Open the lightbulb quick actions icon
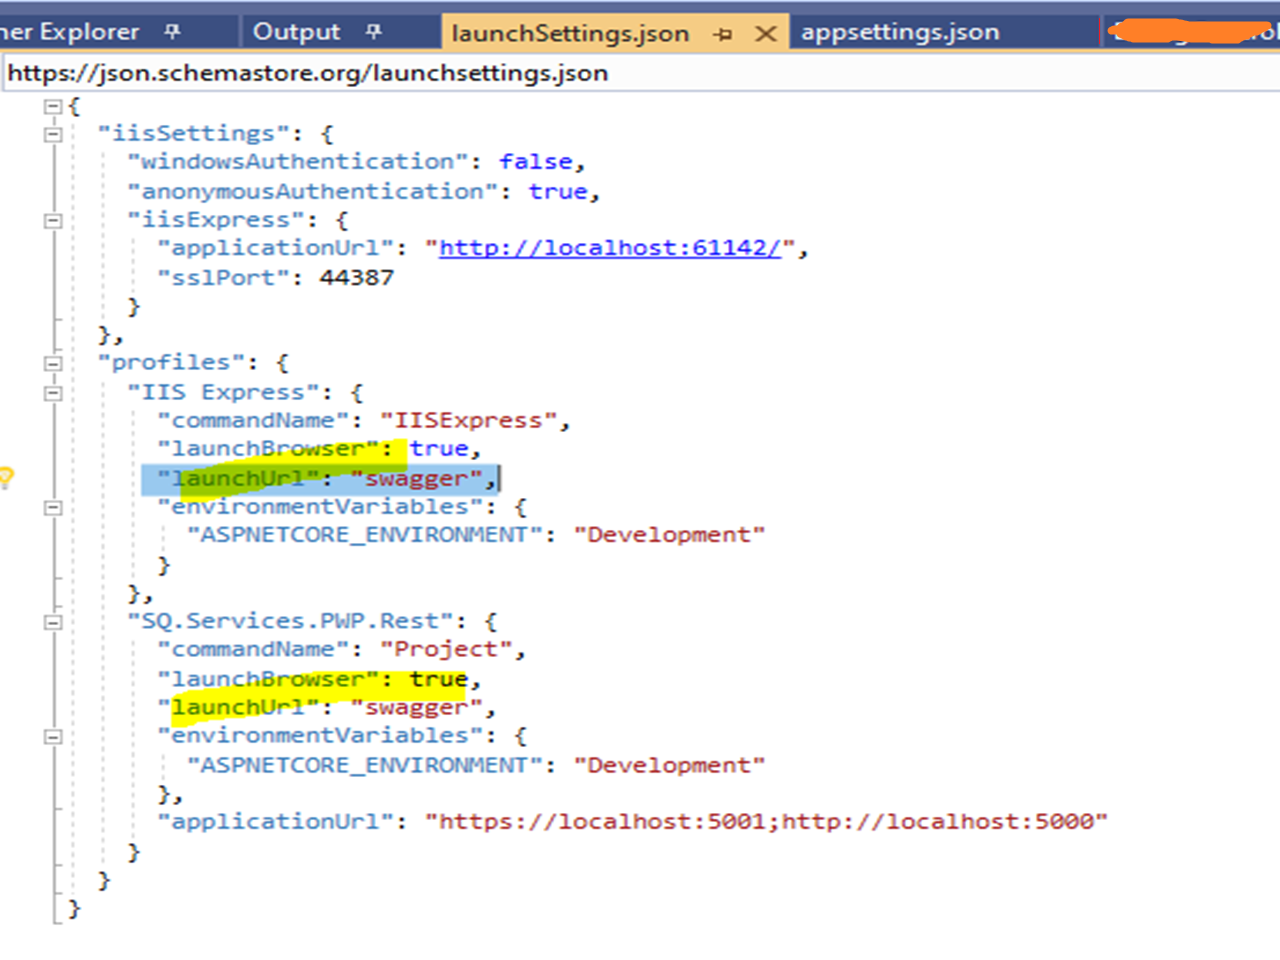1280x960 pixels. coord(5,478)
